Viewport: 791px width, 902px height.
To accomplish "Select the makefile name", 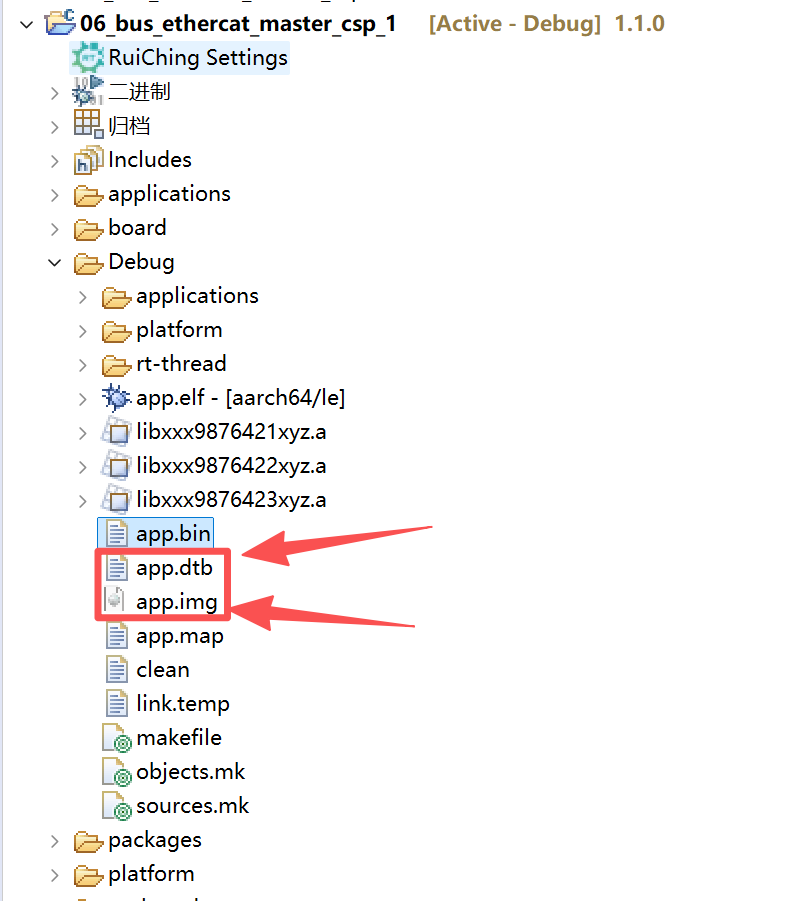I will pyautogui.click(x=179, y=737).
